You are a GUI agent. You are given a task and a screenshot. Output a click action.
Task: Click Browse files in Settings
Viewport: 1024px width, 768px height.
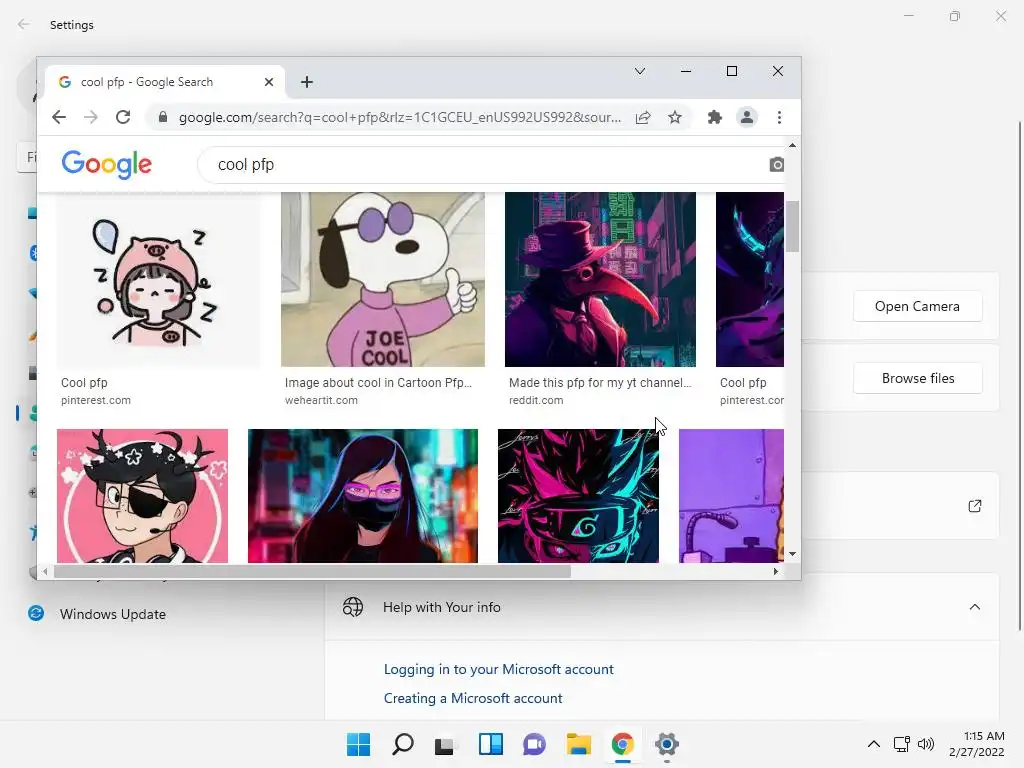click(x=918, y=378)
